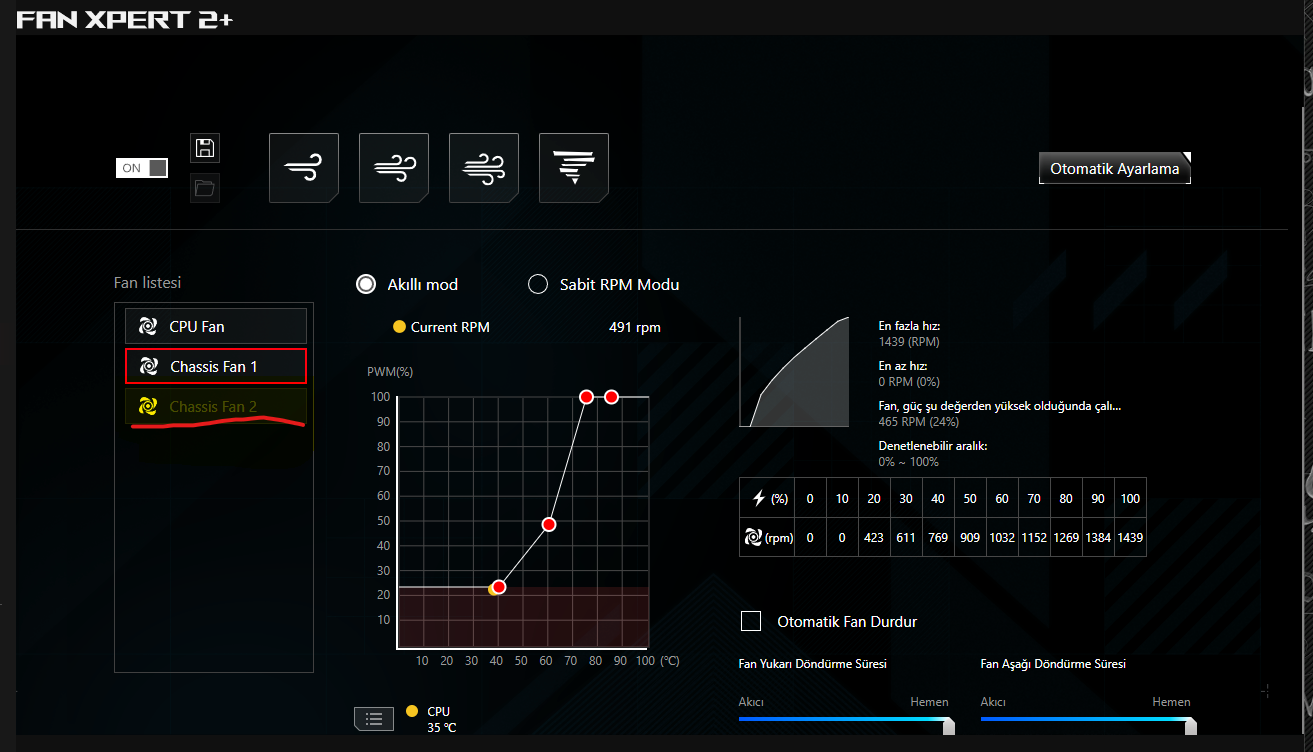1313x752 pixels.
Task: Click the curve point at 50% PWM
Action: pos(549,524)
